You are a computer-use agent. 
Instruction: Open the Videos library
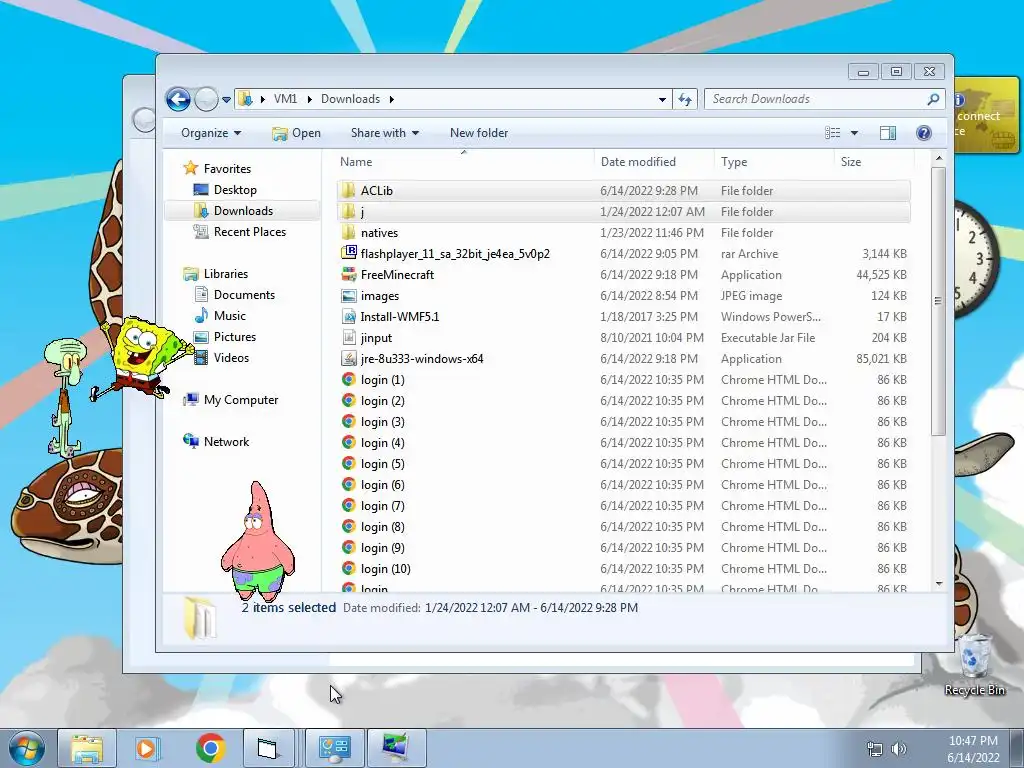pyautogui.click(x=231, y=357)
